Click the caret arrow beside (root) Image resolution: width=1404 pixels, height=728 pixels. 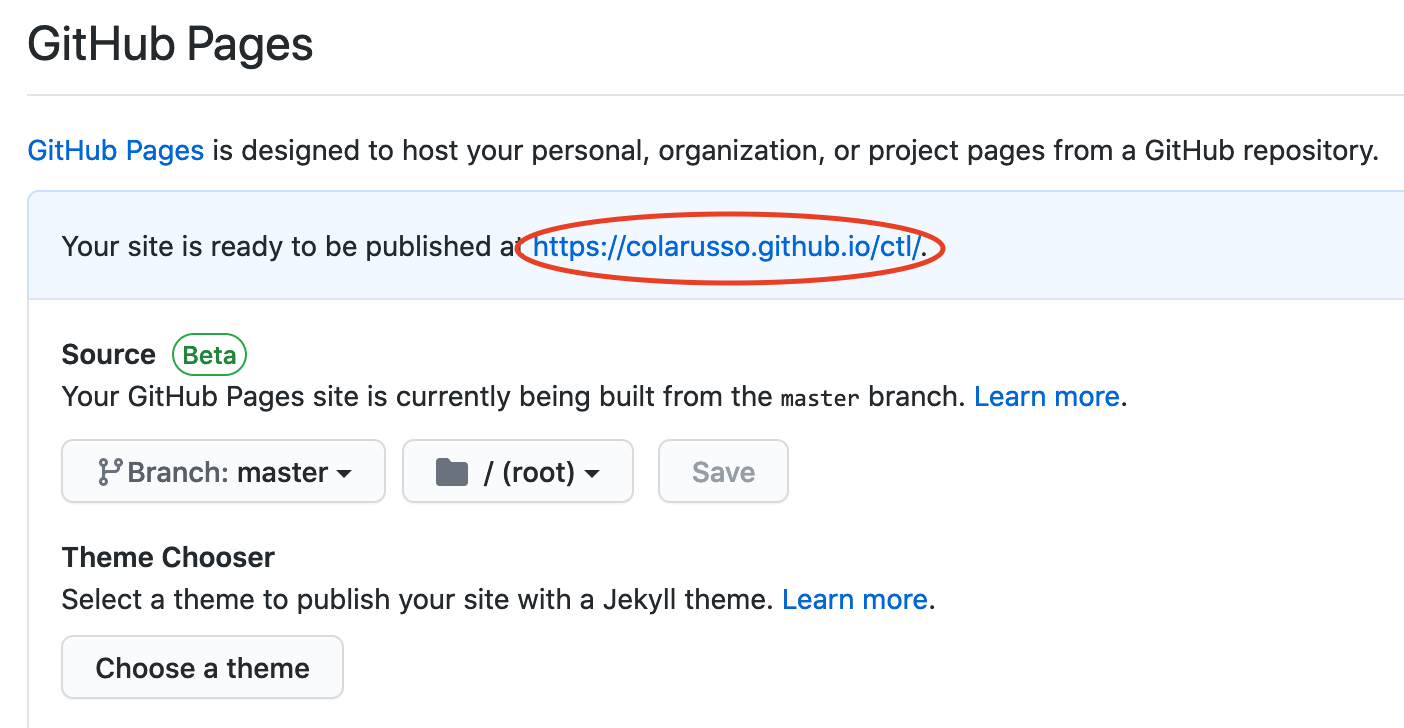pos(591,474)
